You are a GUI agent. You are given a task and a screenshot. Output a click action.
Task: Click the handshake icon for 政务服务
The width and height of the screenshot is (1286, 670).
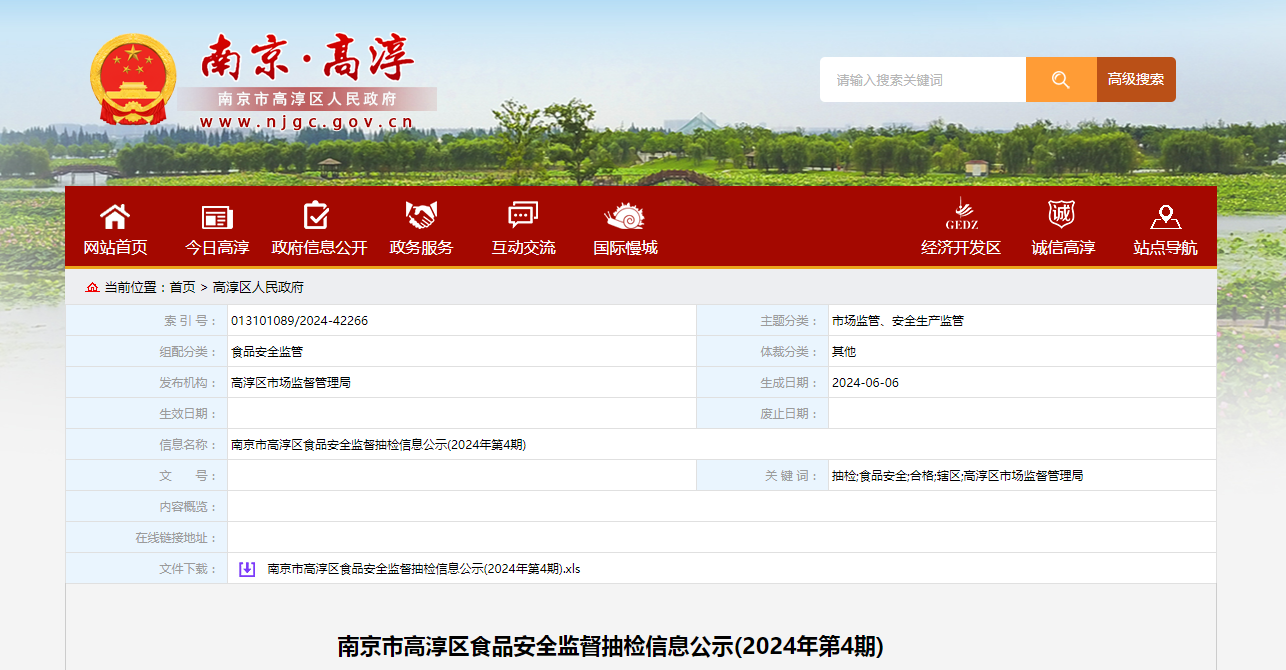(421, 215)
